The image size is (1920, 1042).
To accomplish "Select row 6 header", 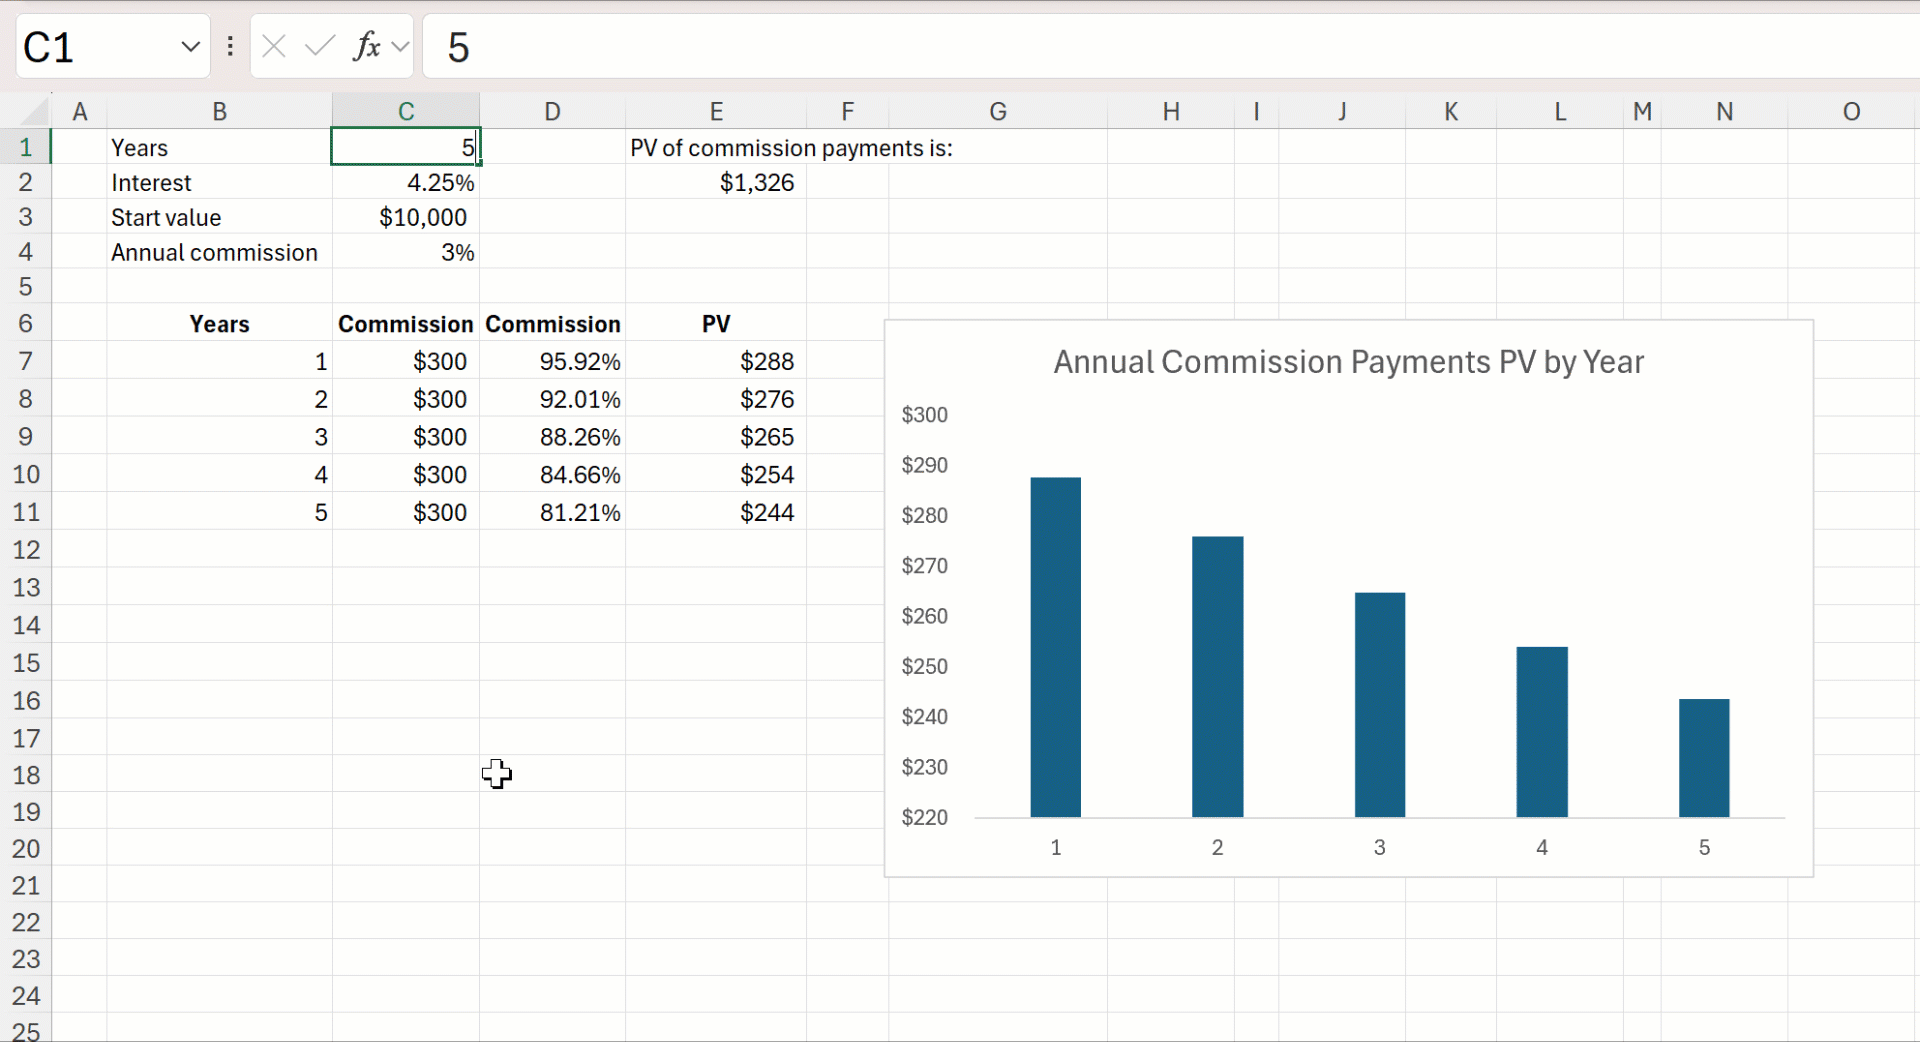I will pos(25,323).
